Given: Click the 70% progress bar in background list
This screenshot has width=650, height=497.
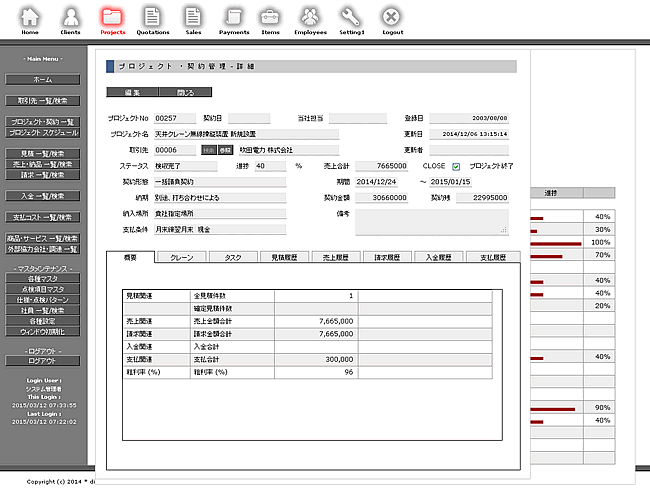Looking at the screenshot, I should [x=546, y=257].
